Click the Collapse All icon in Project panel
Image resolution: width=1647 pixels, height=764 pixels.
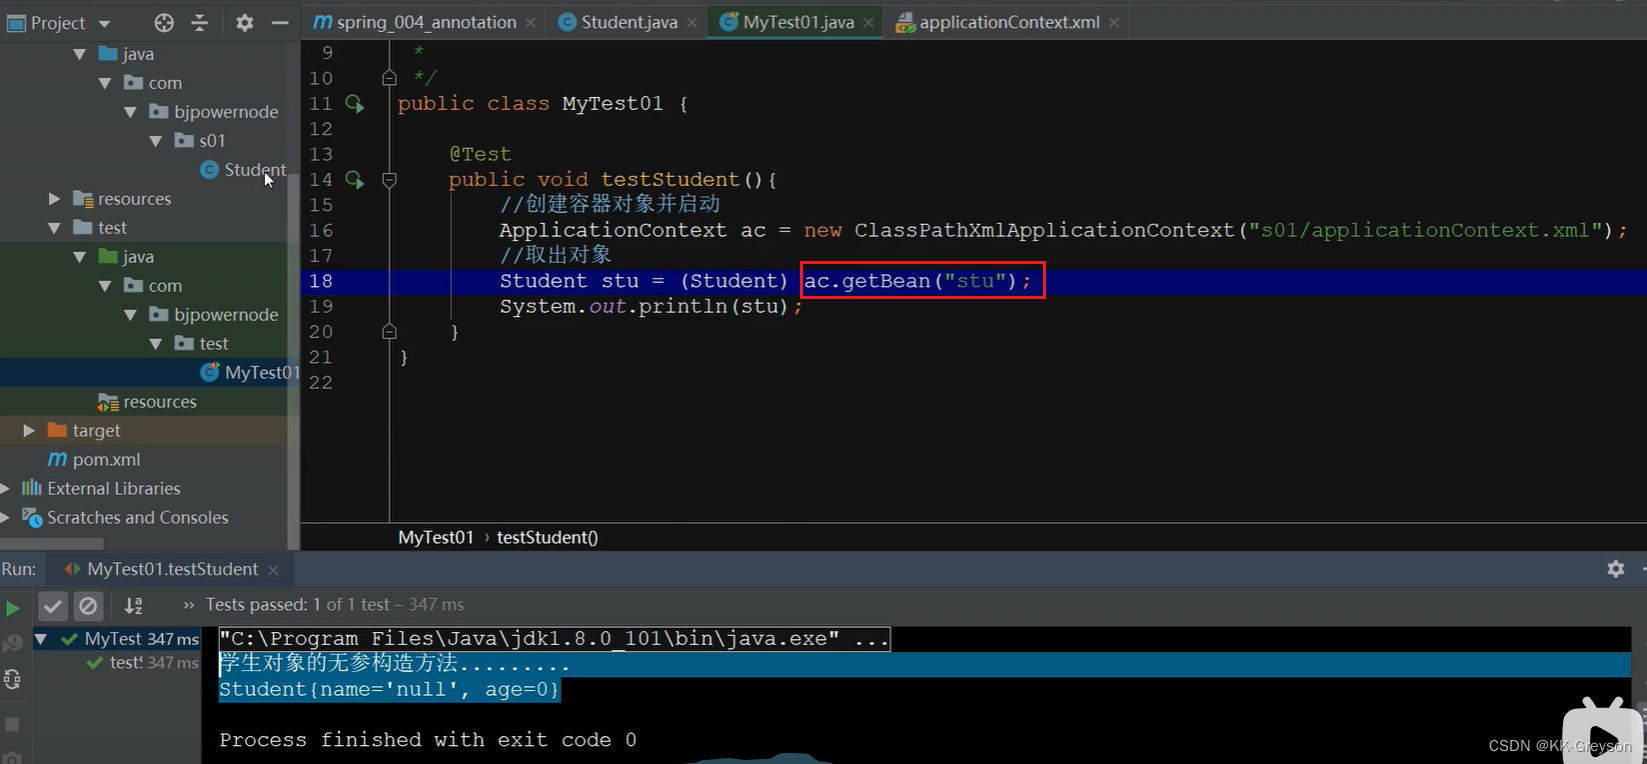200,22
